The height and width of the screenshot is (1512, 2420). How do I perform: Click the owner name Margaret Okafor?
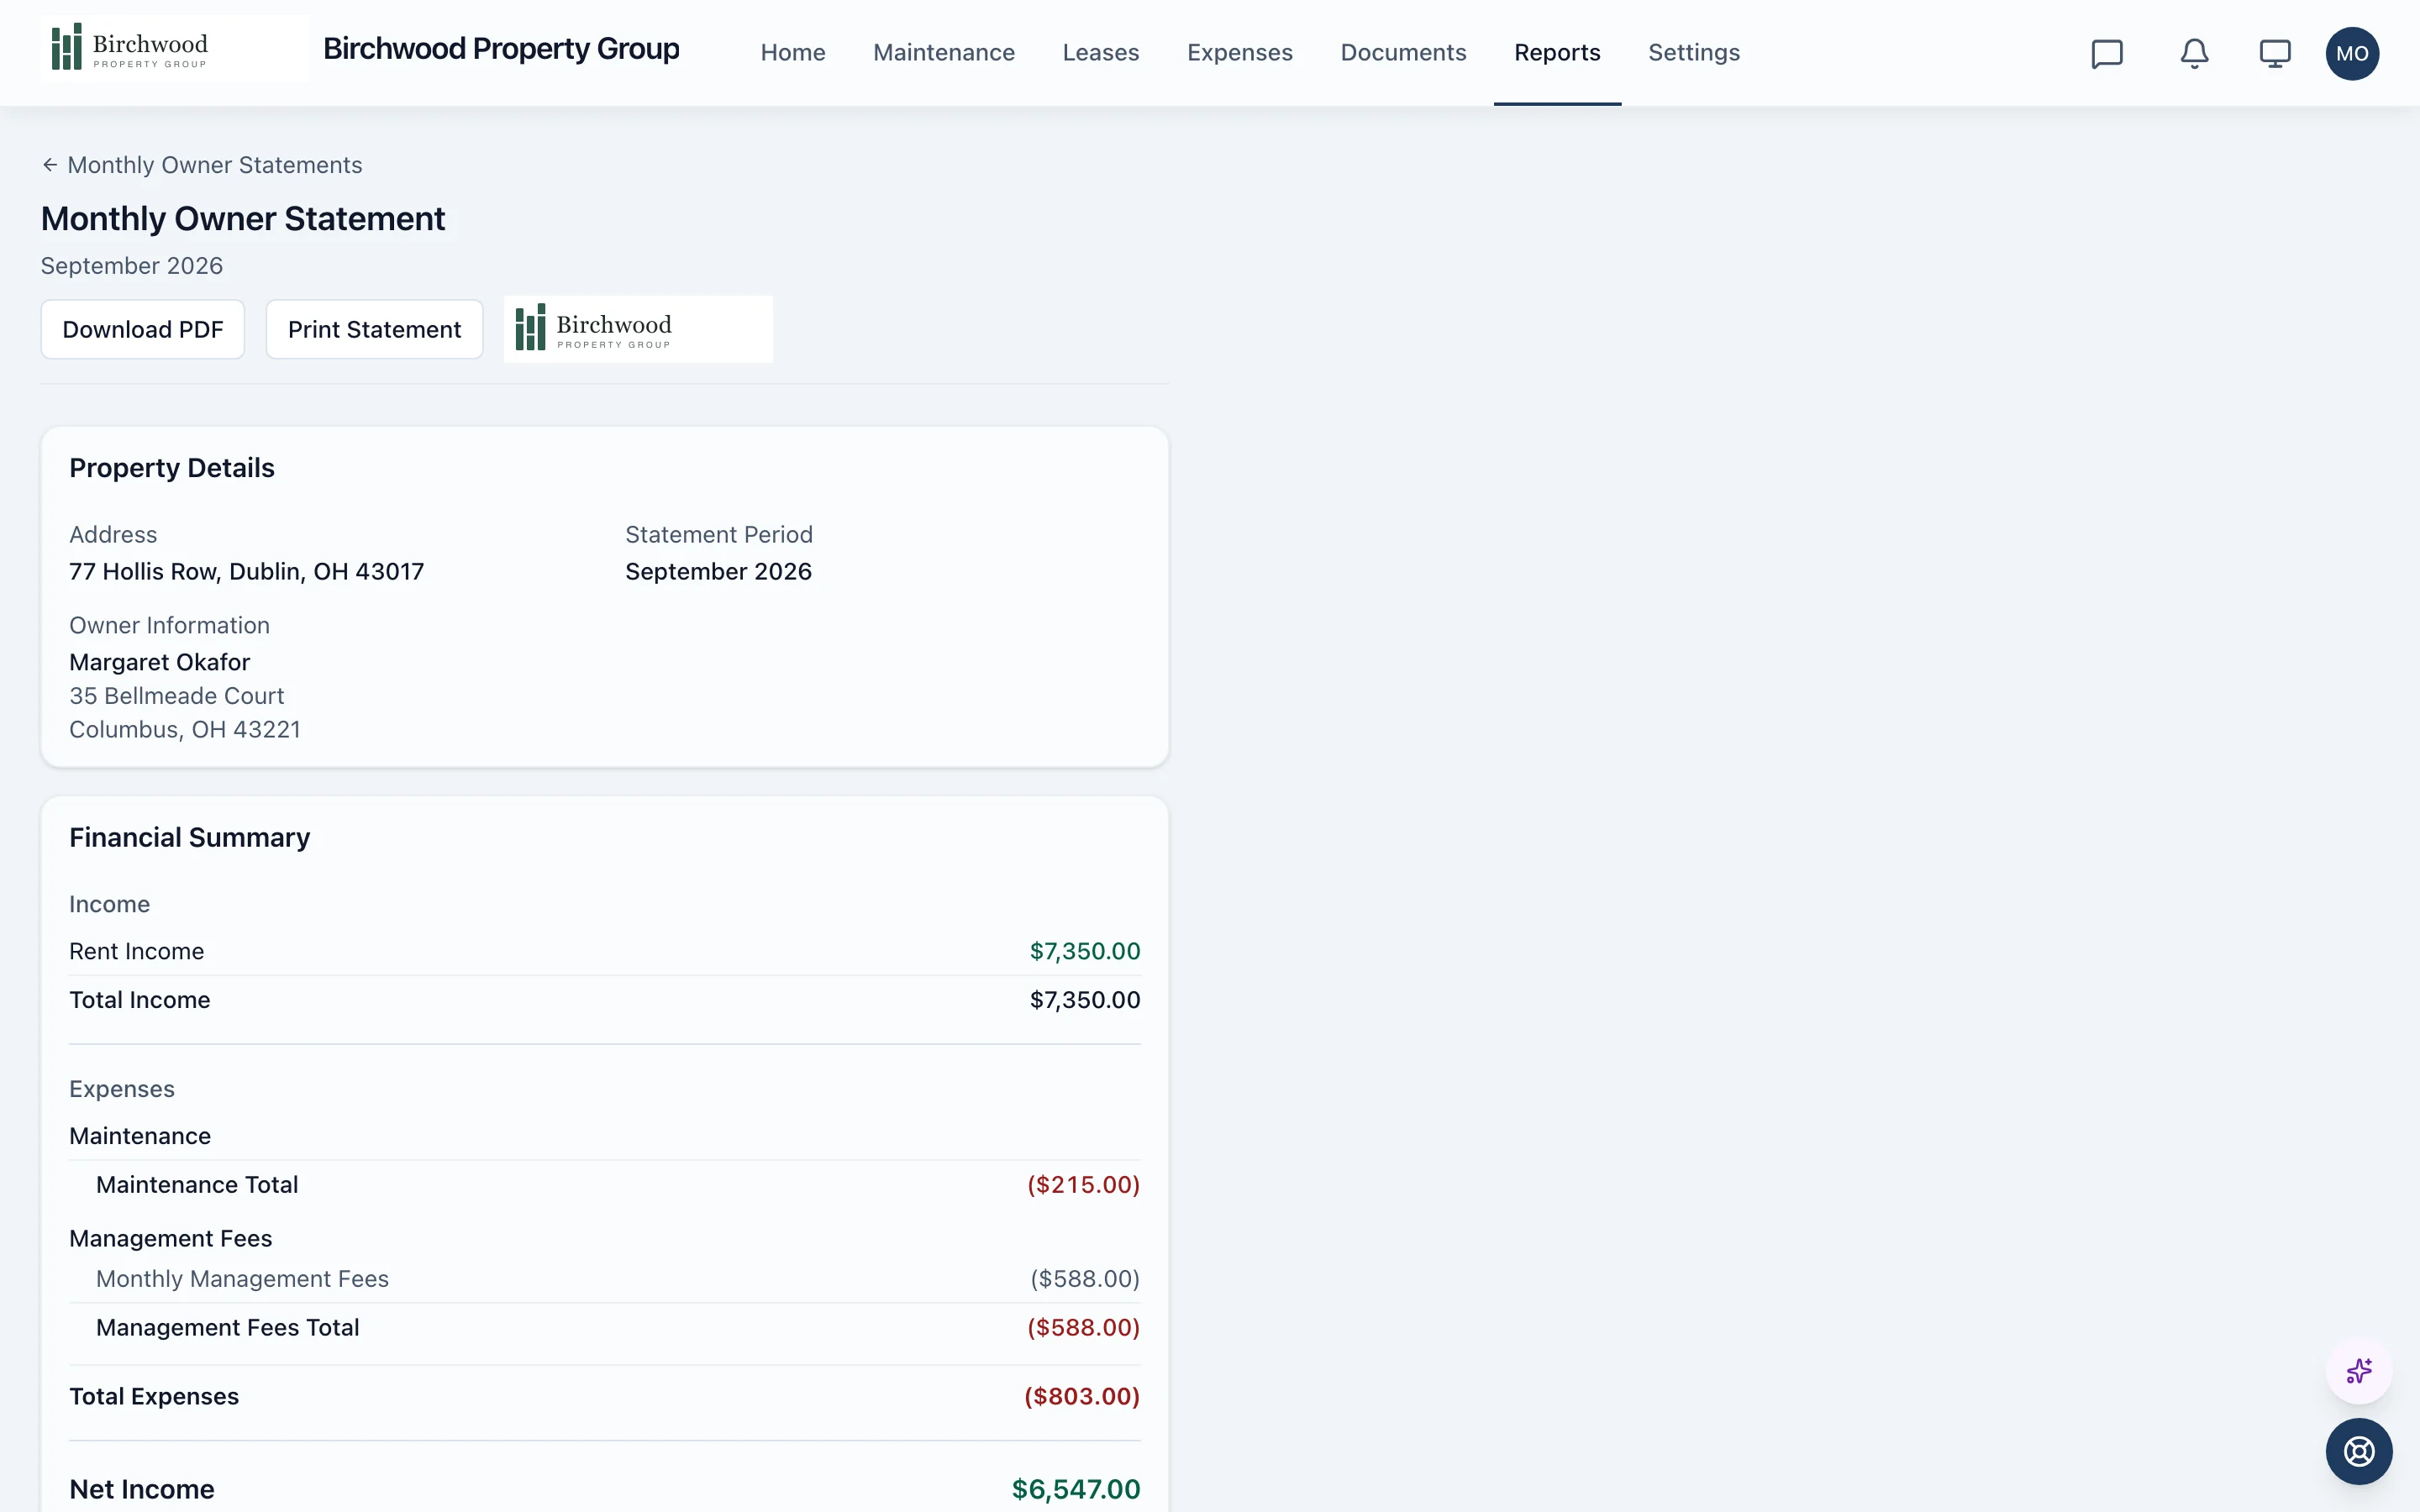click(x=160, y=662)
